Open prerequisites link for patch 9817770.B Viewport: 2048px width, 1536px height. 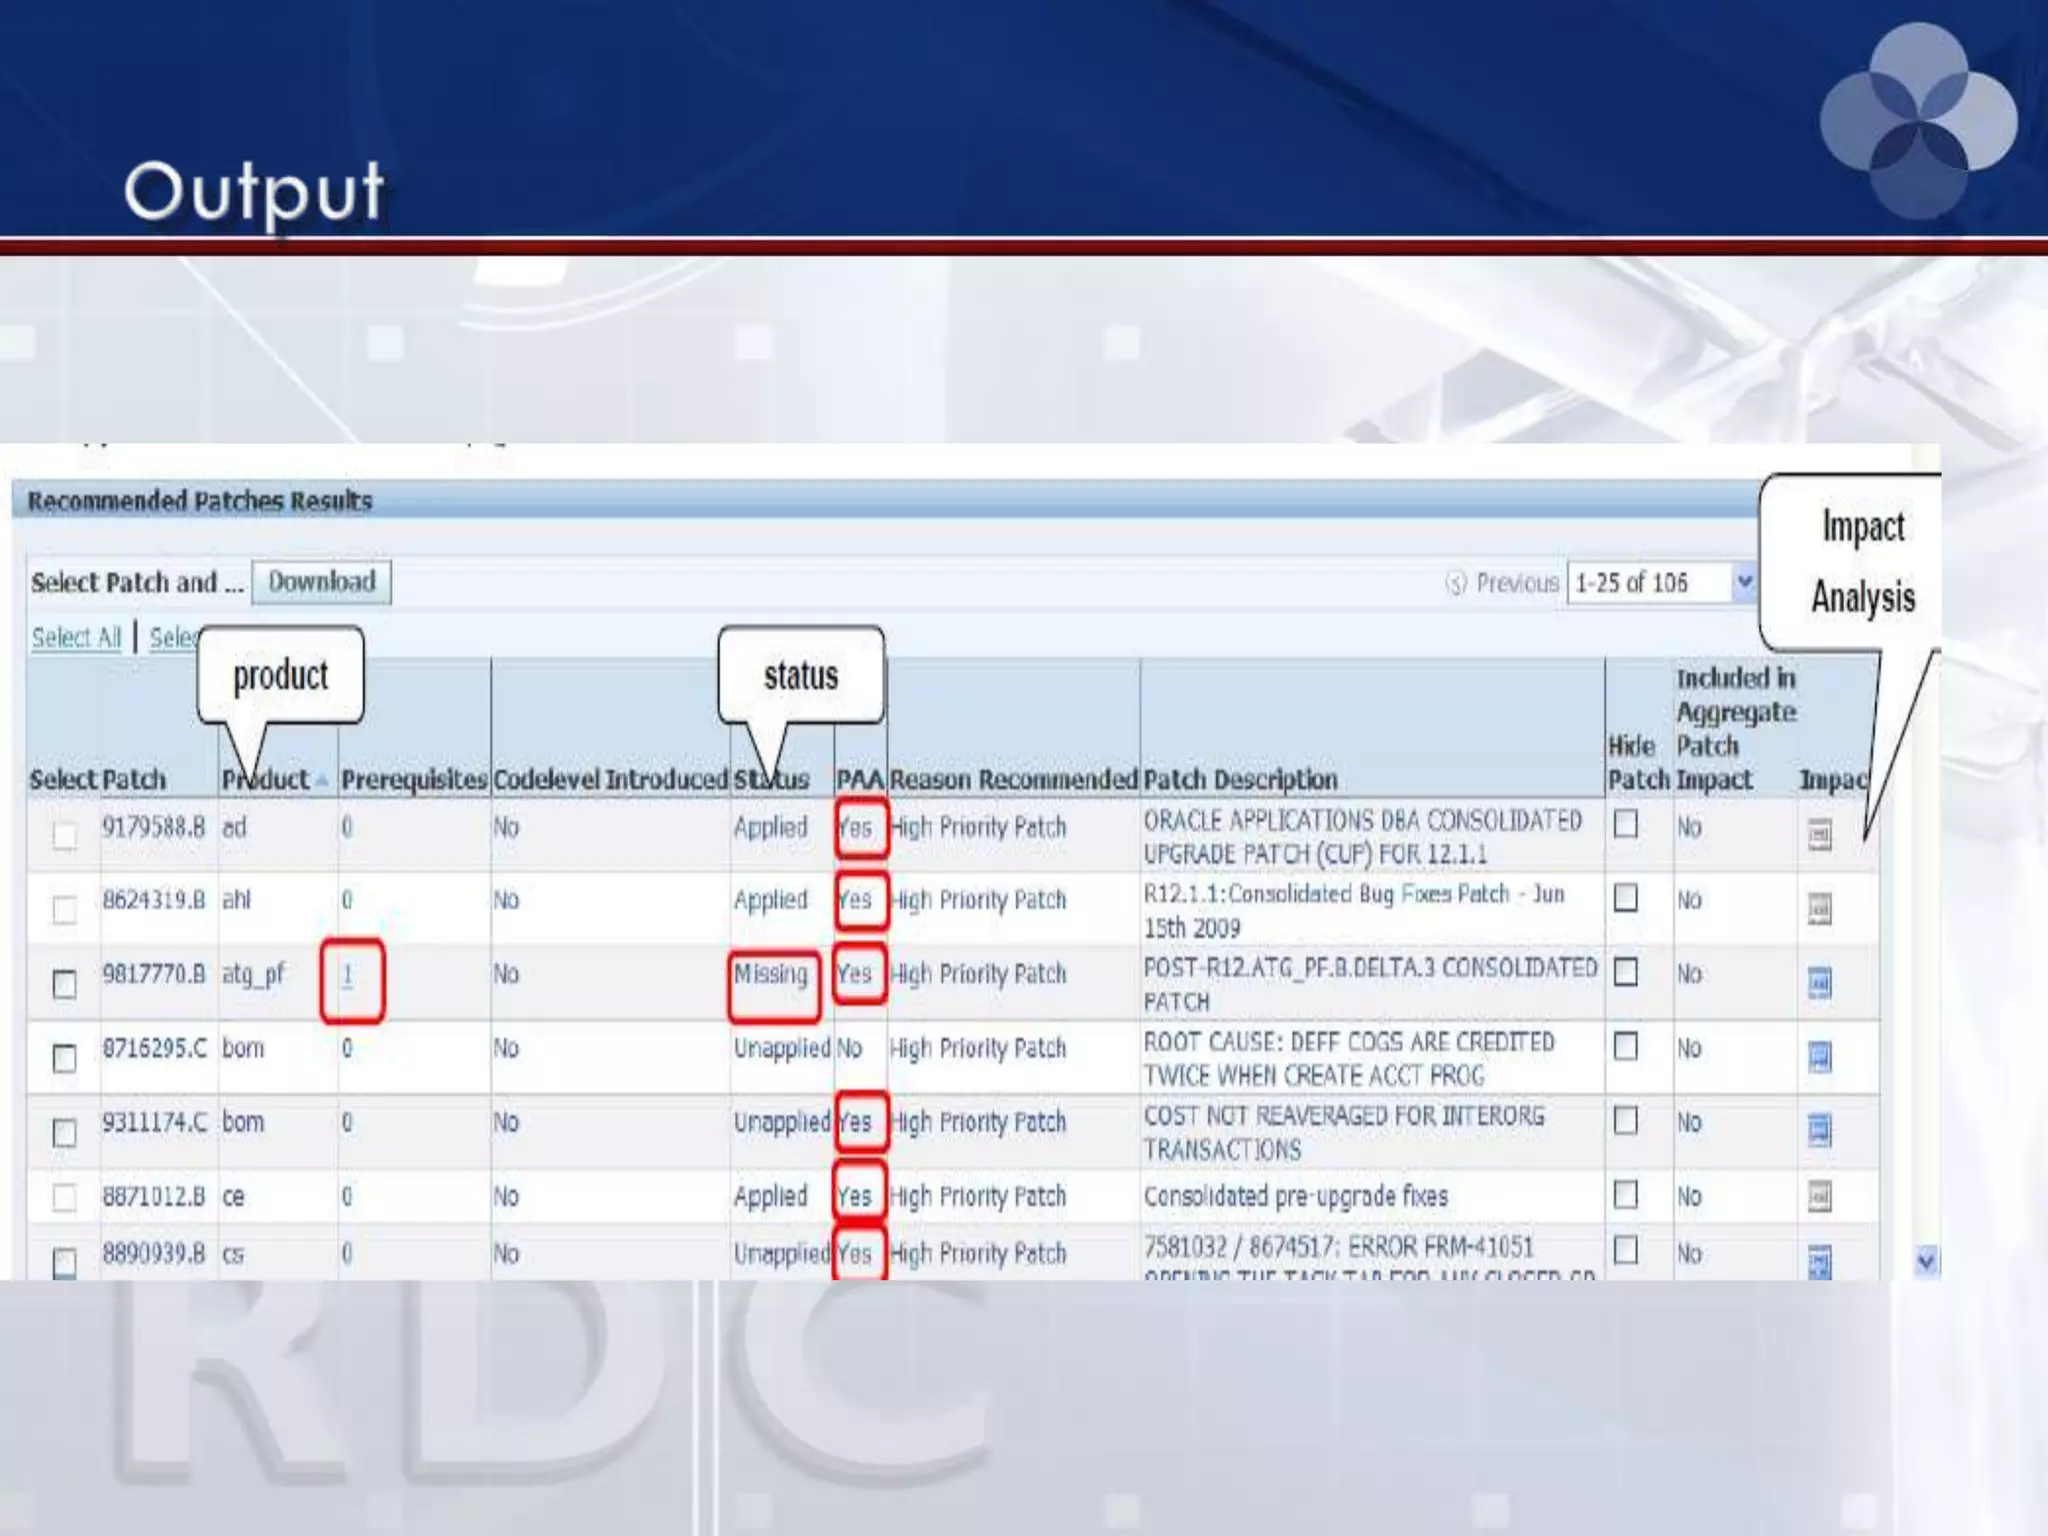pos(347,975)
